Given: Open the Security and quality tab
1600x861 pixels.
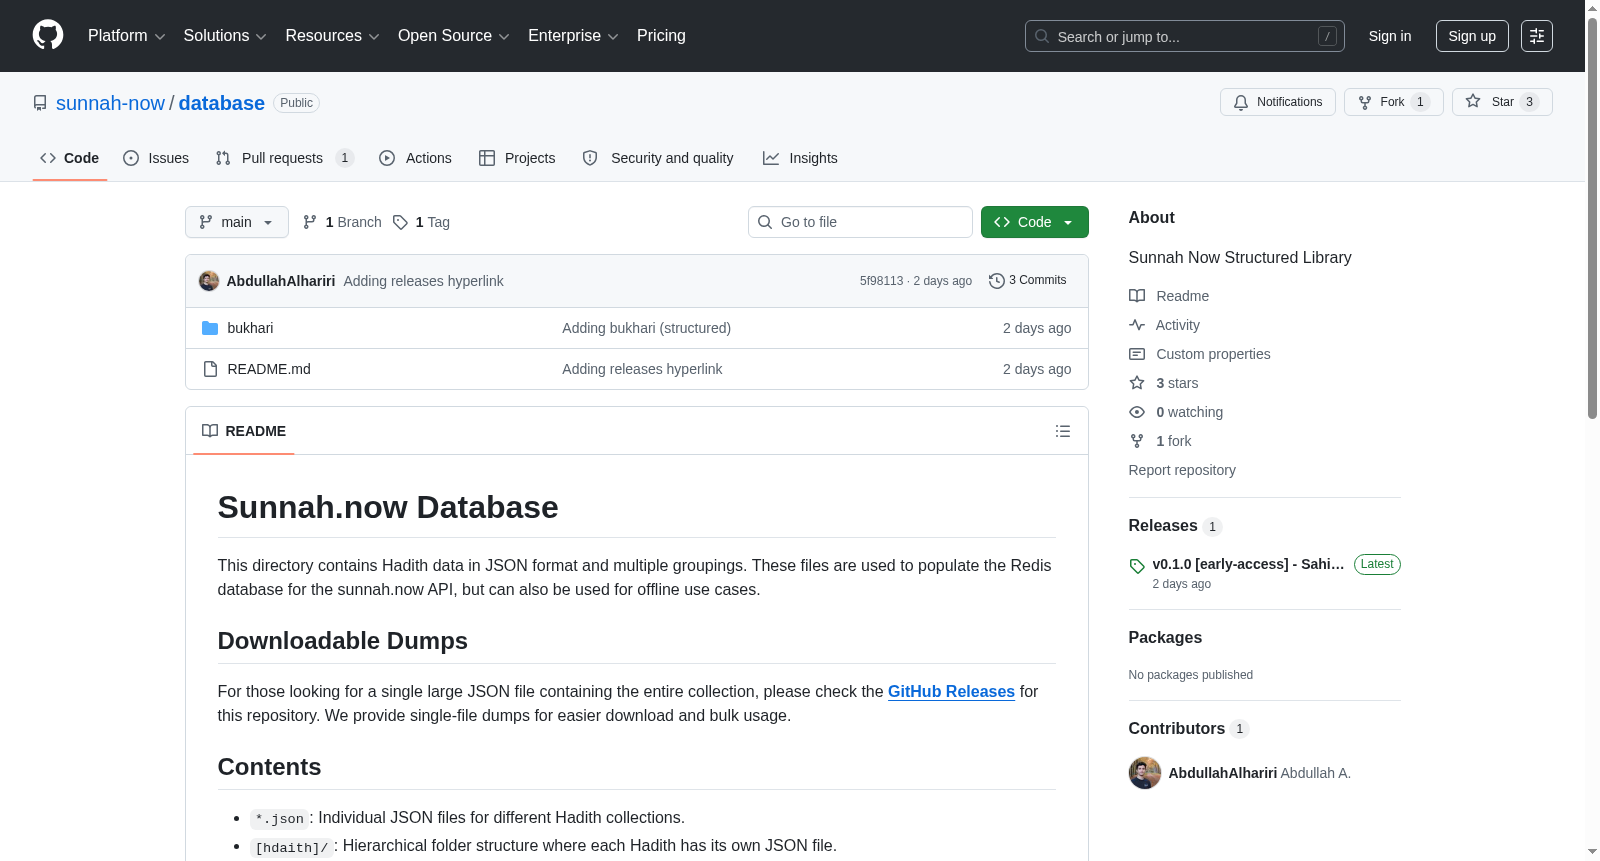Looking at the screenshot, I should pos(658,158).
